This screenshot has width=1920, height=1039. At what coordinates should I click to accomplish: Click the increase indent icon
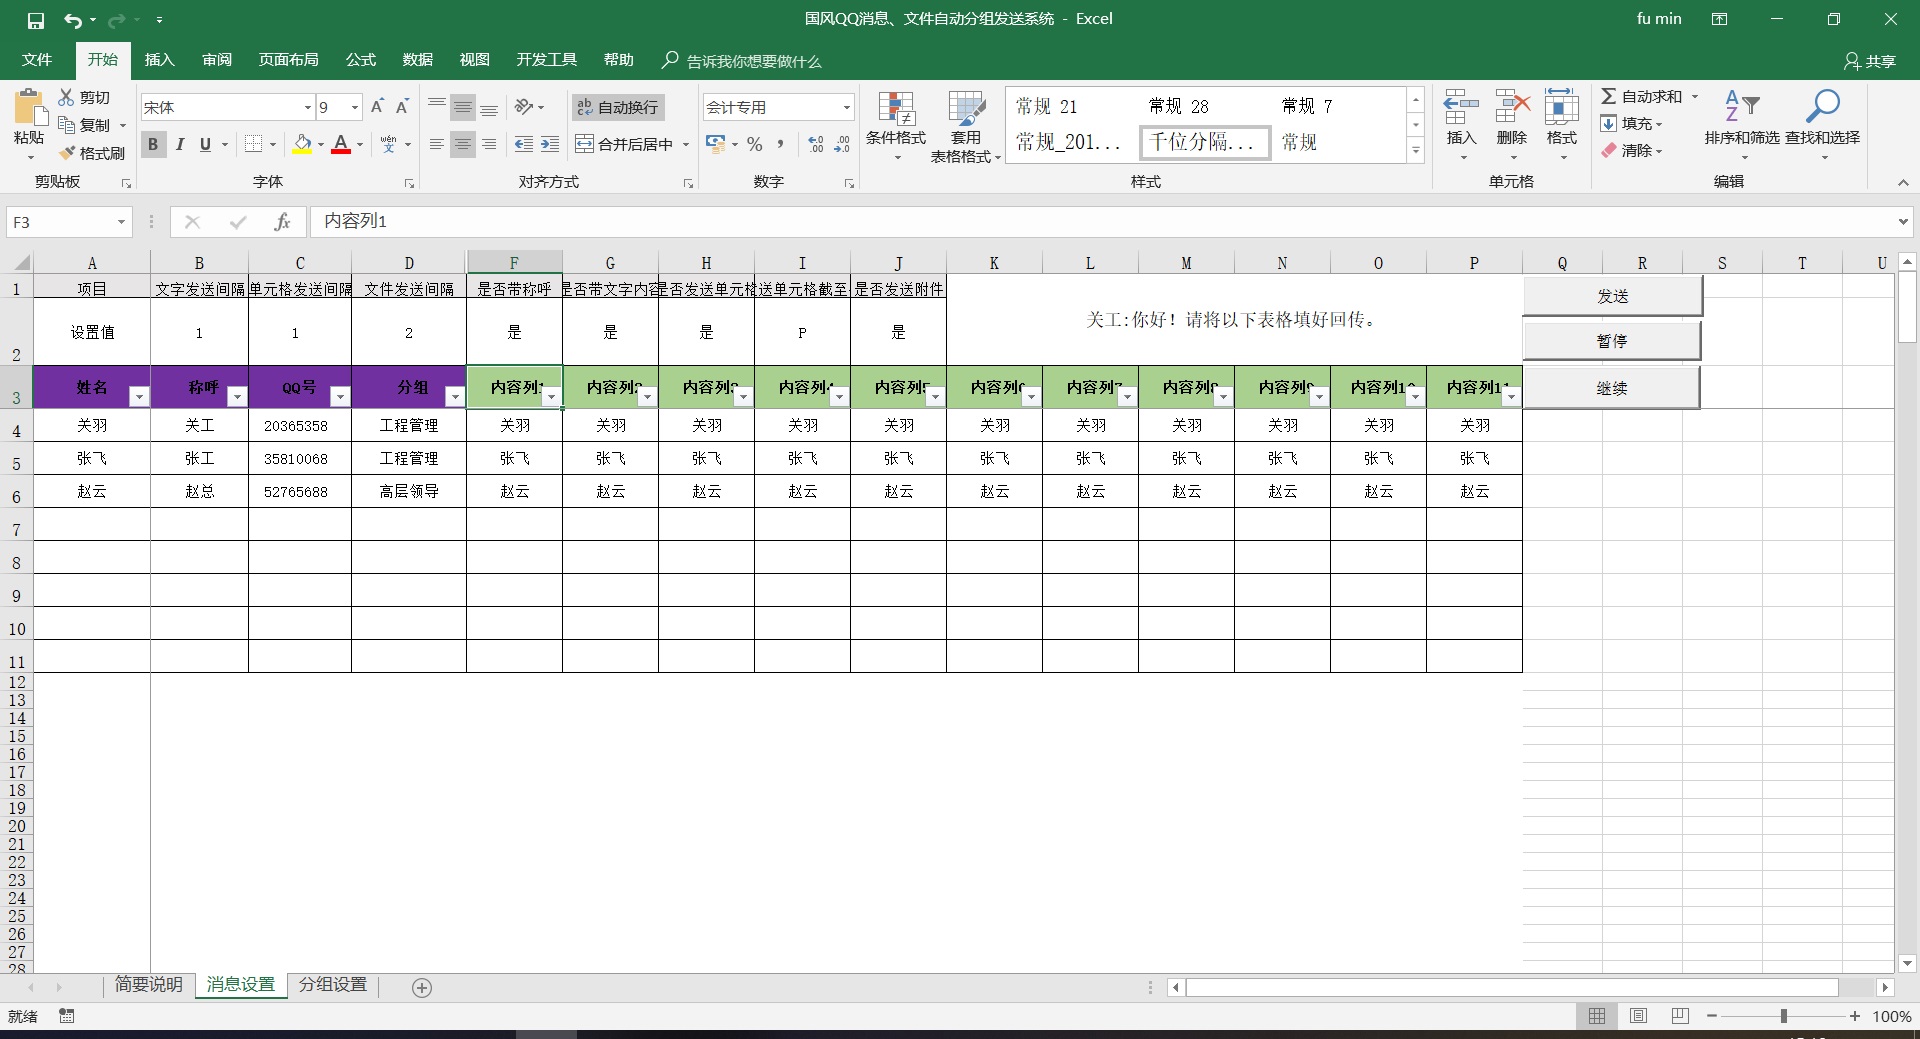click(x=550, y=144)
